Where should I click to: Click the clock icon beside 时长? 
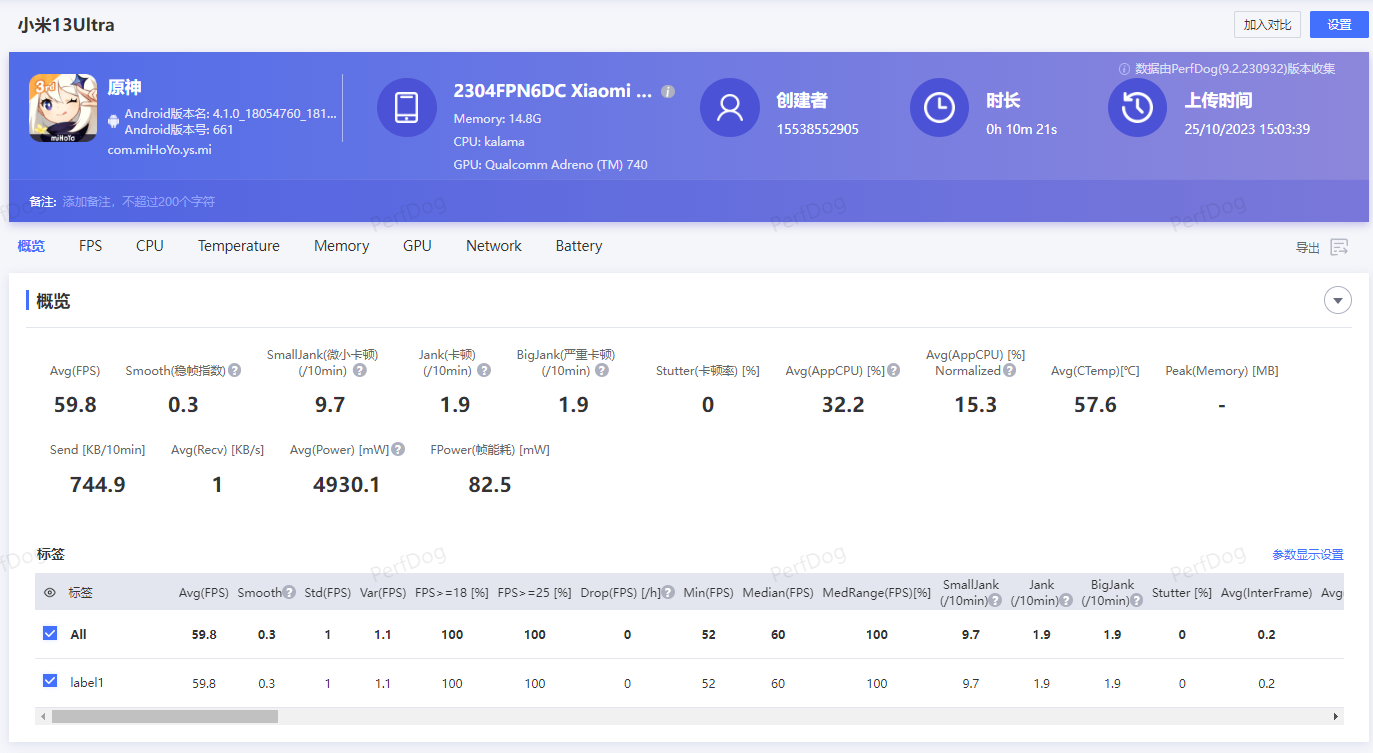coord(939,108)
